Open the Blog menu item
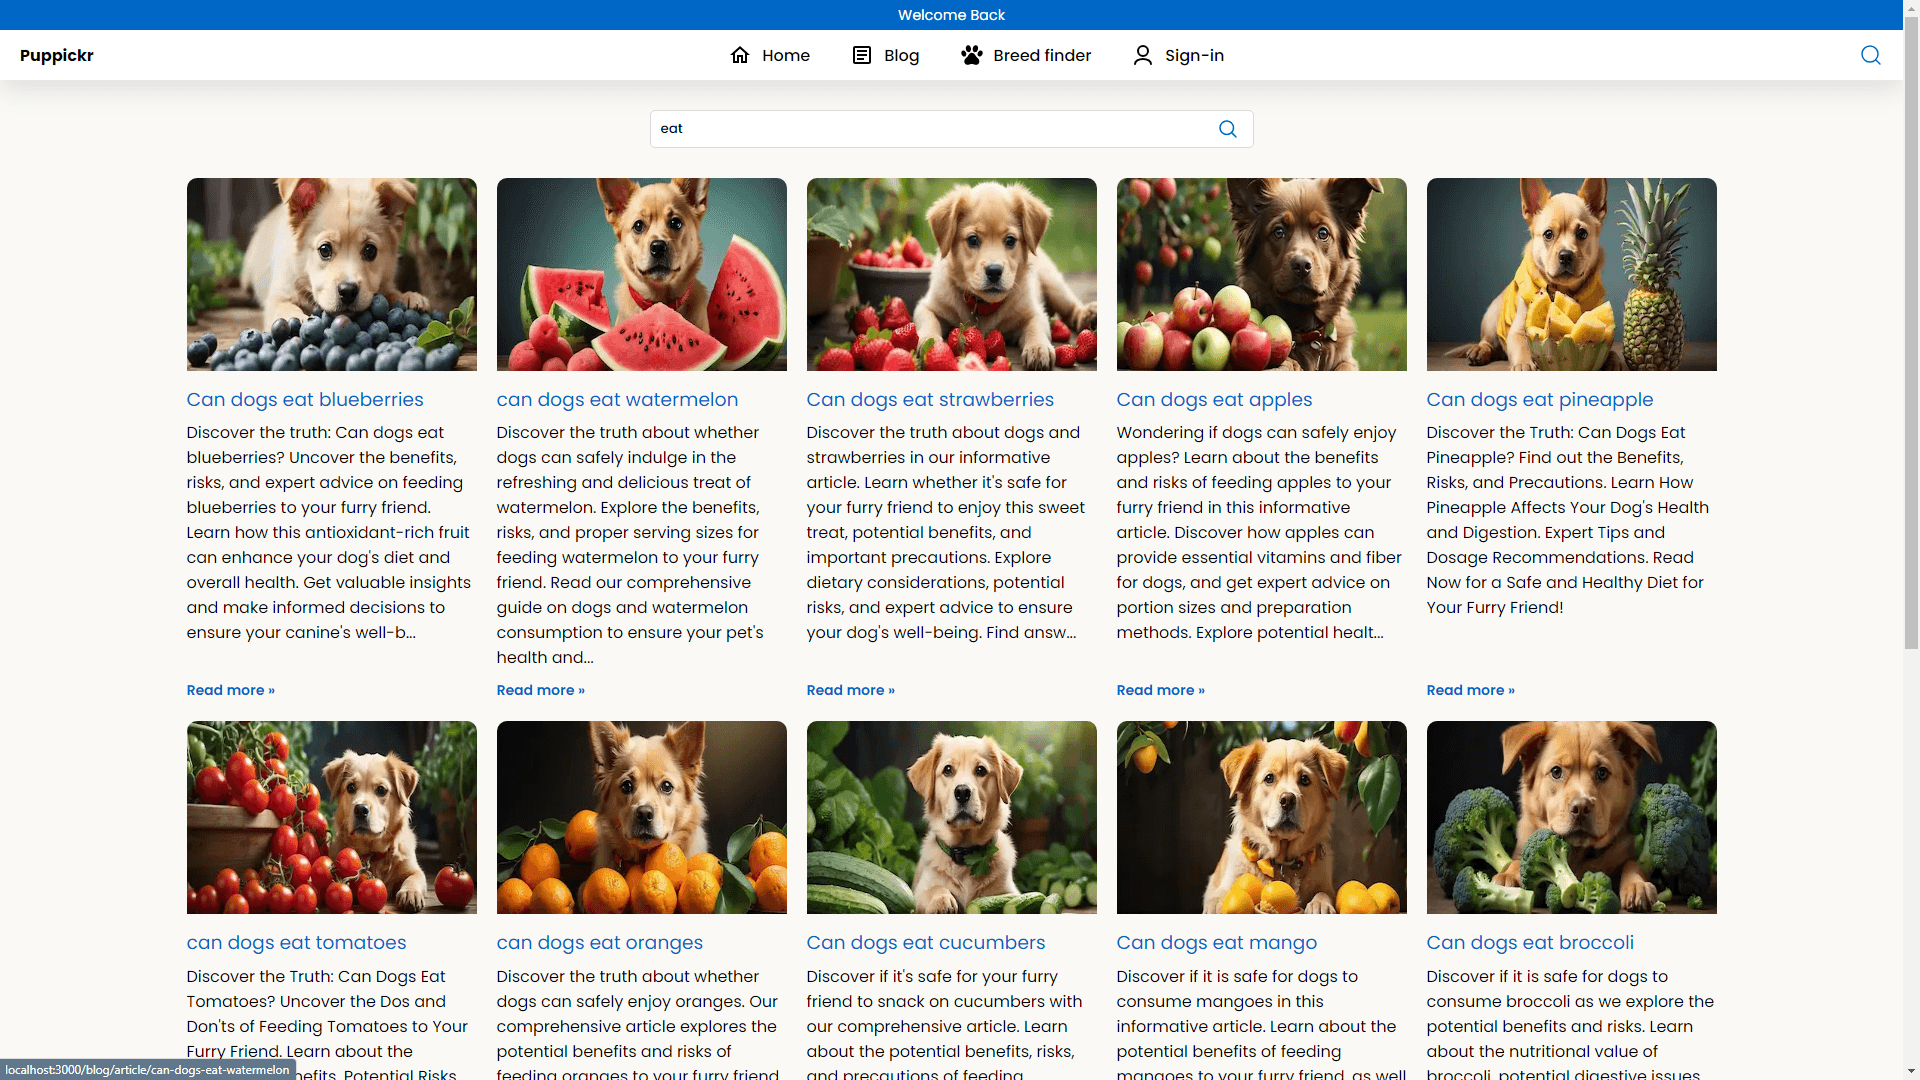The image size is (1920, 1080). tap(900, 55)
